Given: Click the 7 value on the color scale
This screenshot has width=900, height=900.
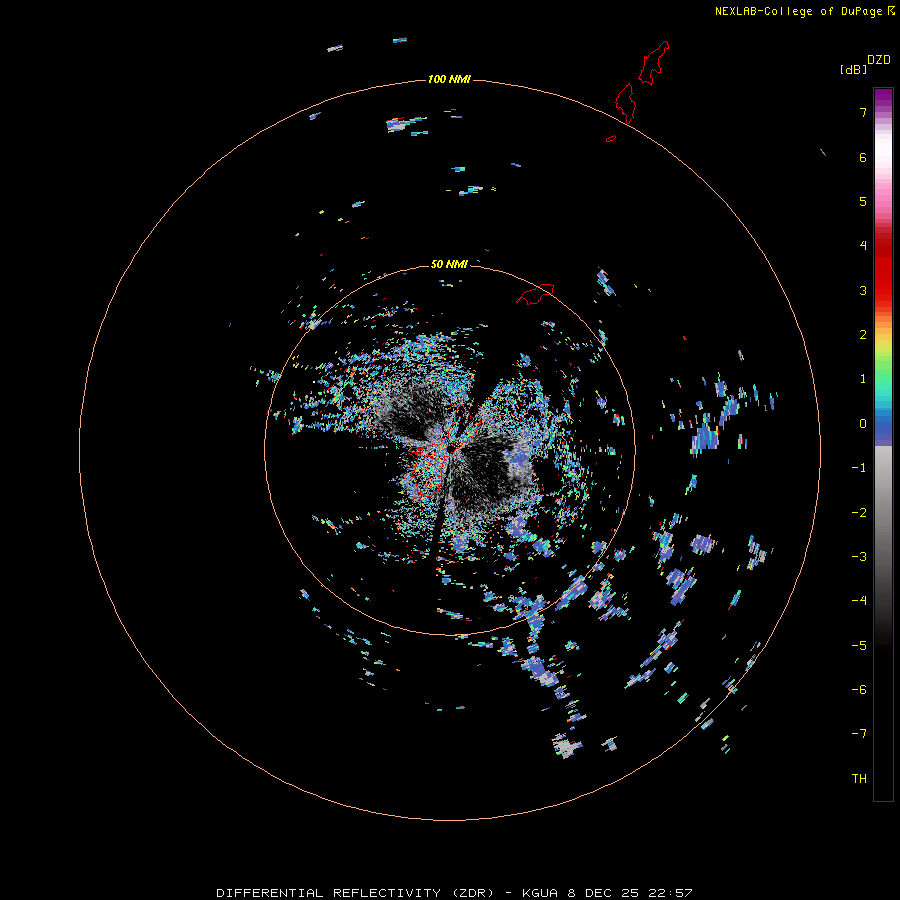Looking at the screenshot, I should (x=863, y=112).
